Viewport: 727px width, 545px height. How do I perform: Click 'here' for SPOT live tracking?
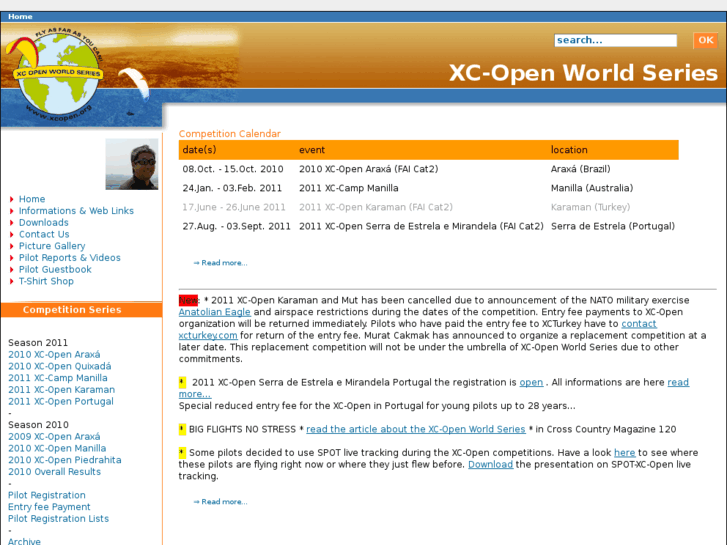coord(625,453)
